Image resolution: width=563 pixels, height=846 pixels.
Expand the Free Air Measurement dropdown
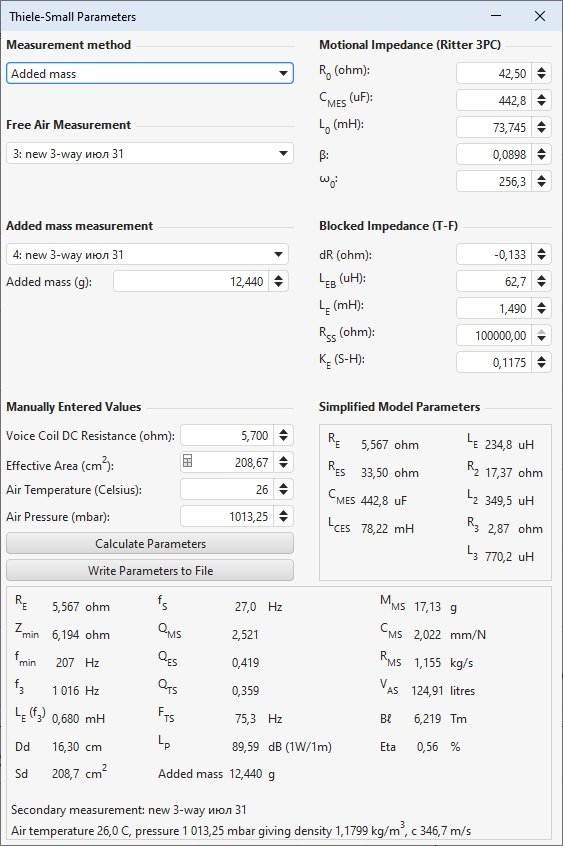150,154
